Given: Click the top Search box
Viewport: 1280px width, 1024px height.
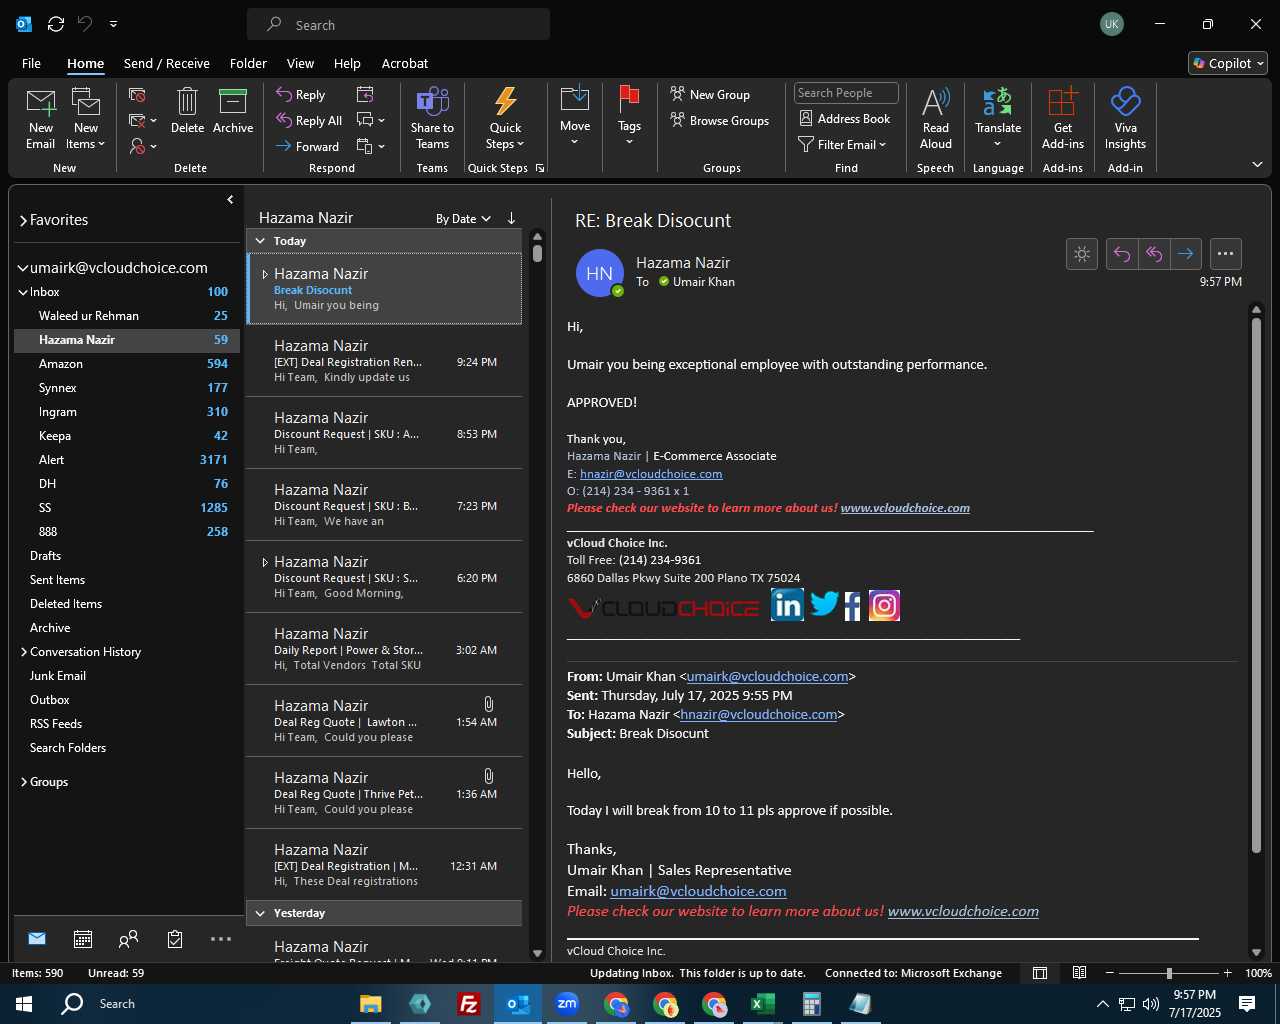Looking at the screenshot, I should tap(398, 24).
